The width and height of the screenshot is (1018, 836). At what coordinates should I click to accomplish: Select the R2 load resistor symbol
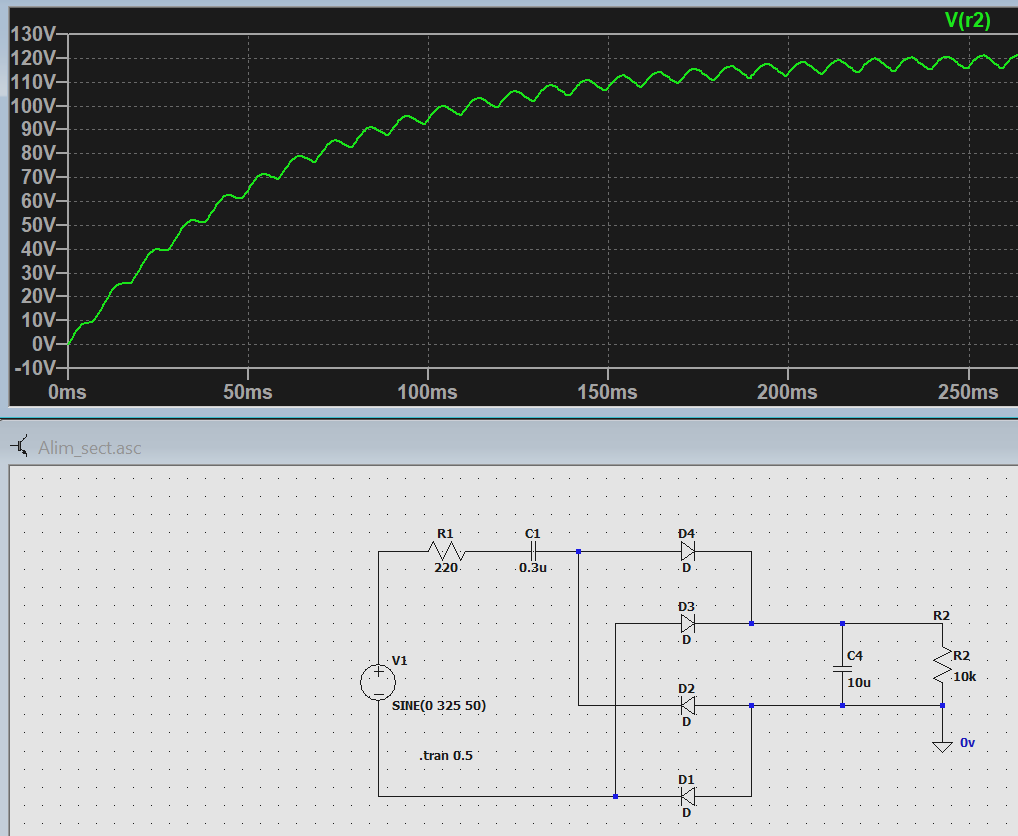[x=943, y=665]
